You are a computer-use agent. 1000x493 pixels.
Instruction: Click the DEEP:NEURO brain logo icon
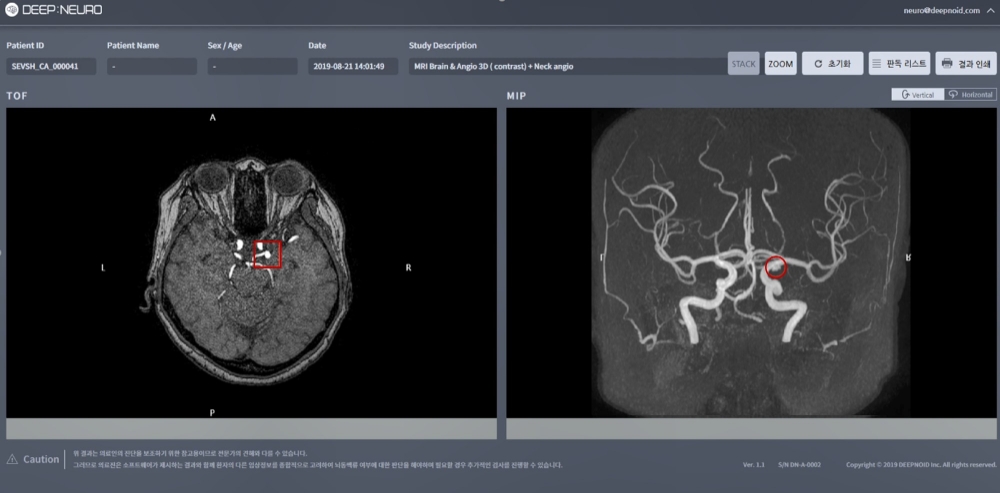(11, 9)
